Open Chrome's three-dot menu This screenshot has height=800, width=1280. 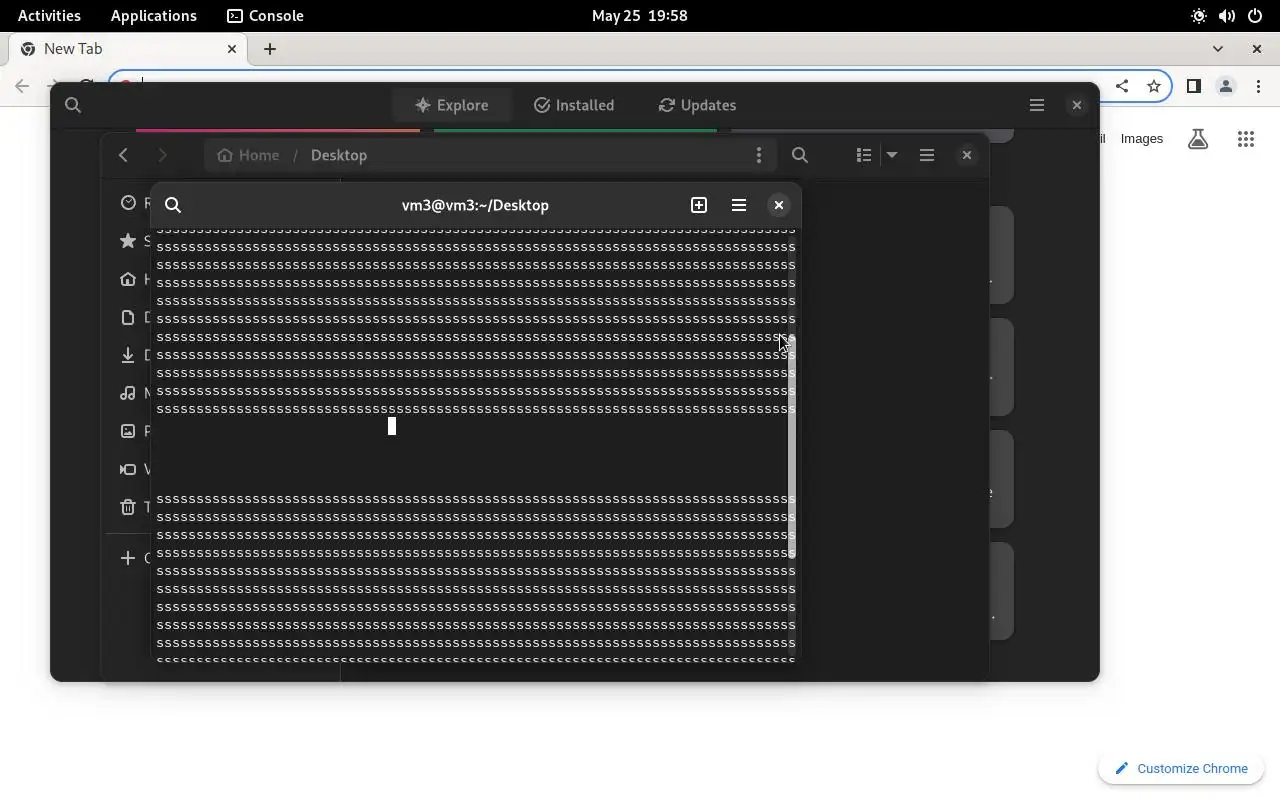[1259, 86]
